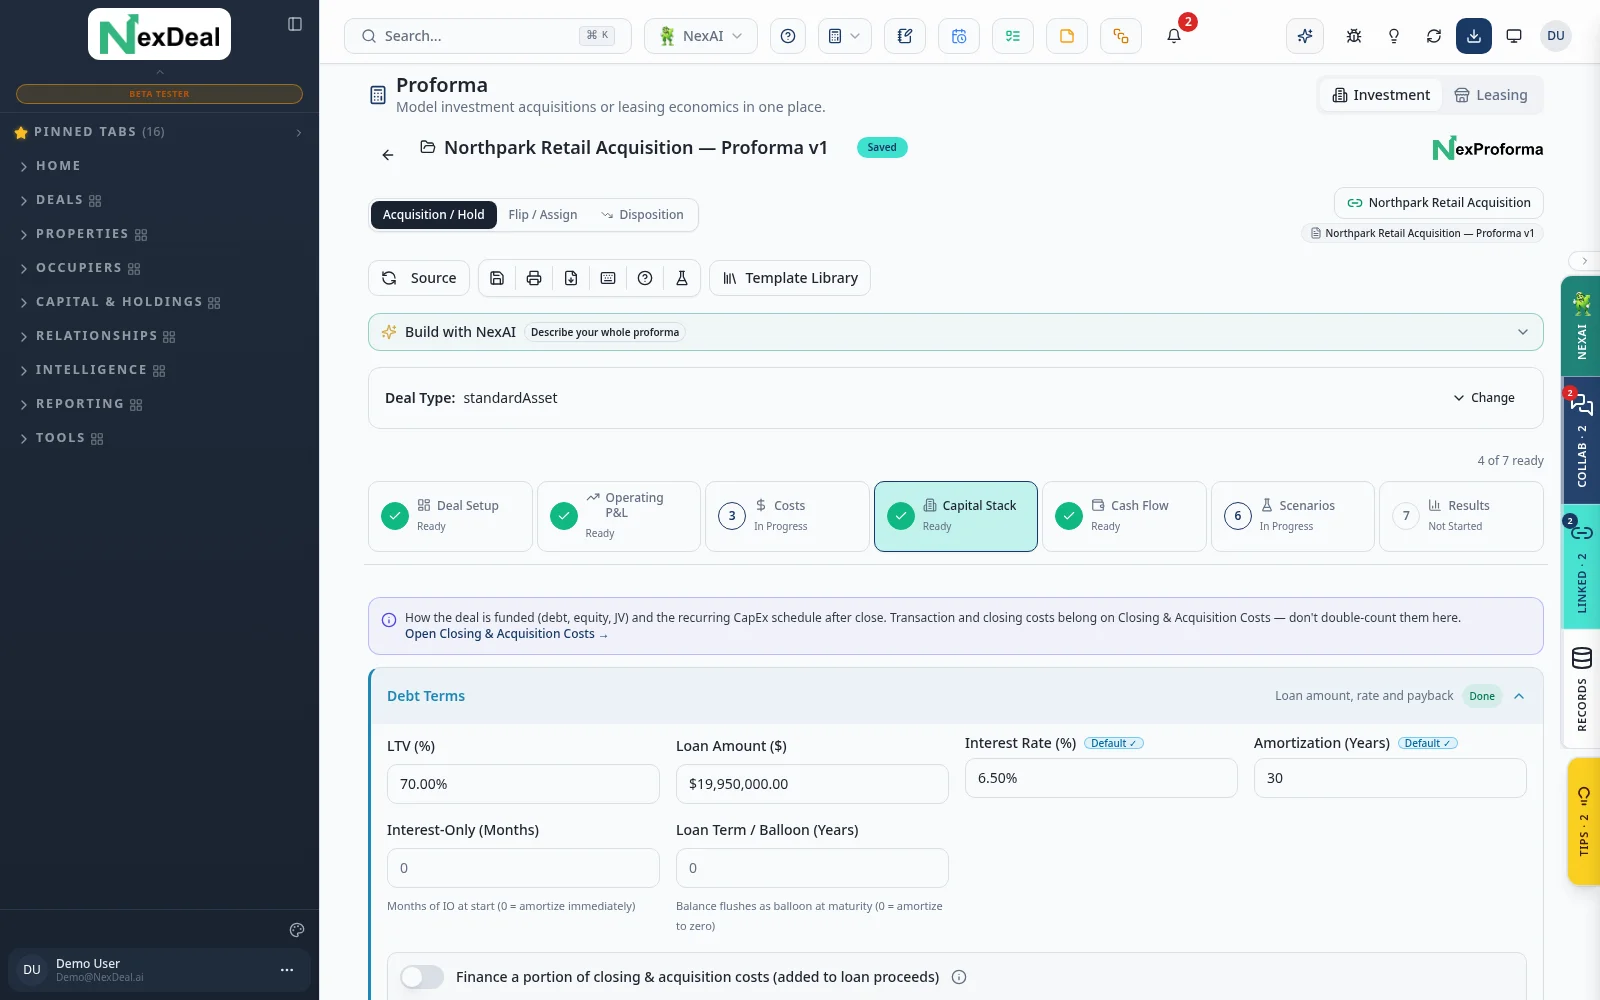Screen dimensions: 1600x1000
Task: Click the bug report icon
Action: click(x=1354, y=36)
